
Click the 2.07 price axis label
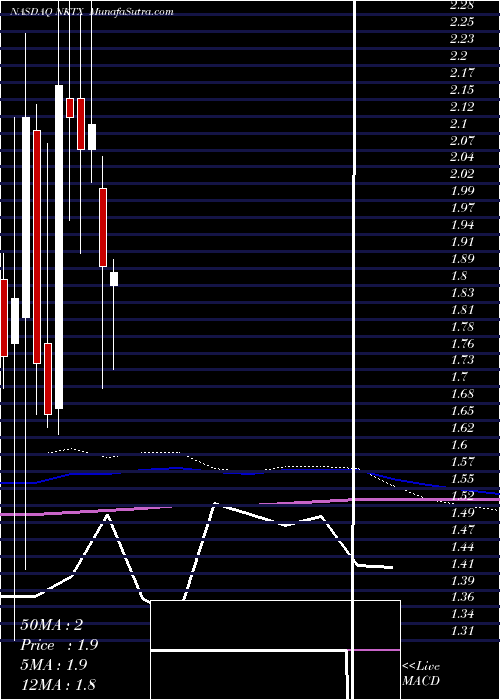462,141
